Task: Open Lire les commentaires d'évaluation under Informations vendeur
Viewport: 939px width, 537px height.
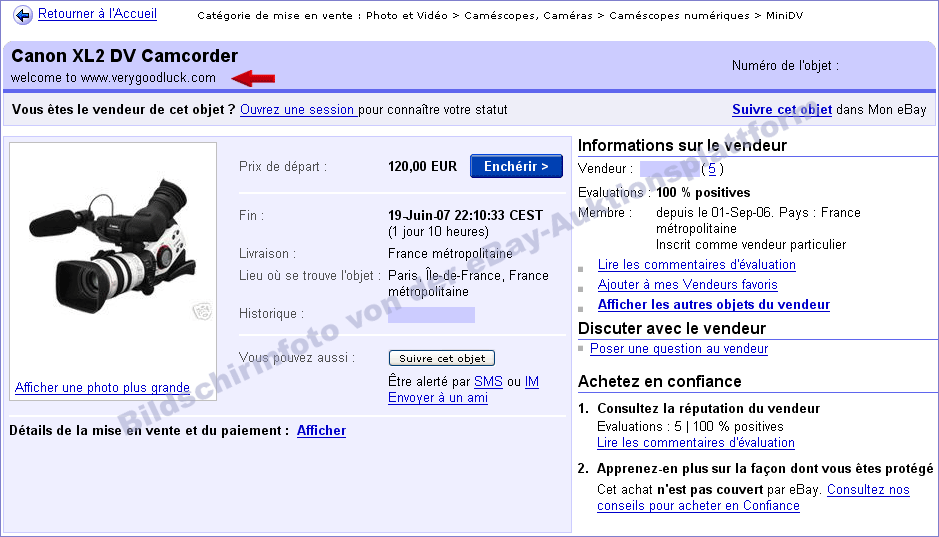Action: coord(696,265)
